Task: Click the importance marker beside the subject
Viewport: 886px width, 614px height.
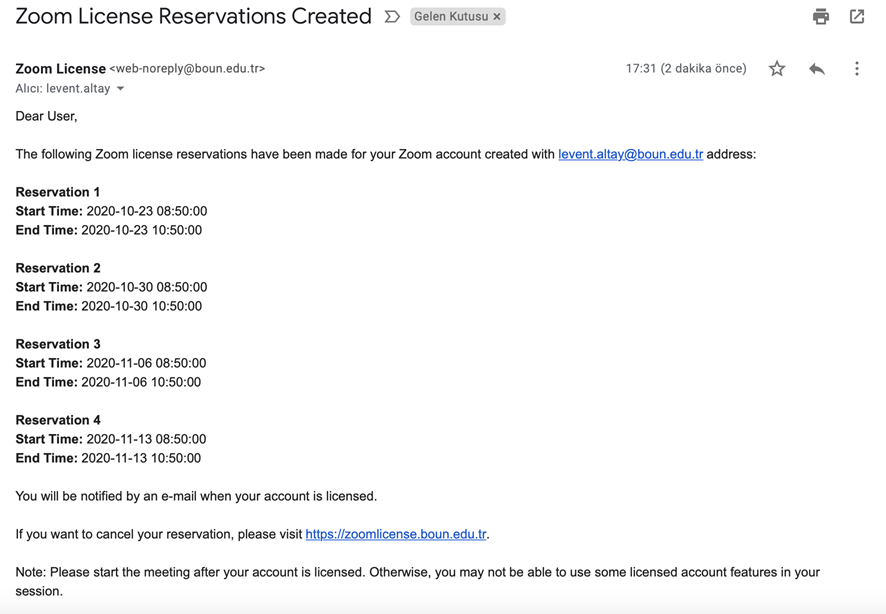Action: click(392, 17)
